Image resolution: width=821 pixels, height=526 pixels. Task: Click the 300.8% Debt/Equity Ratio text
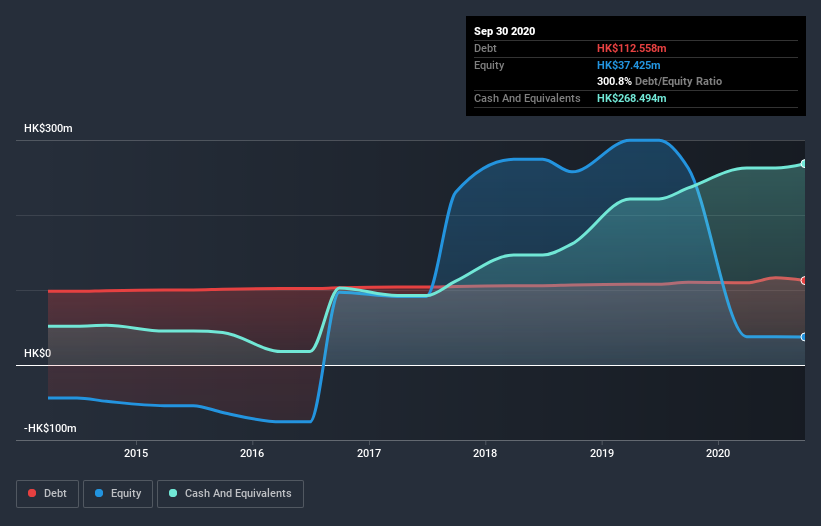point(659,82)
